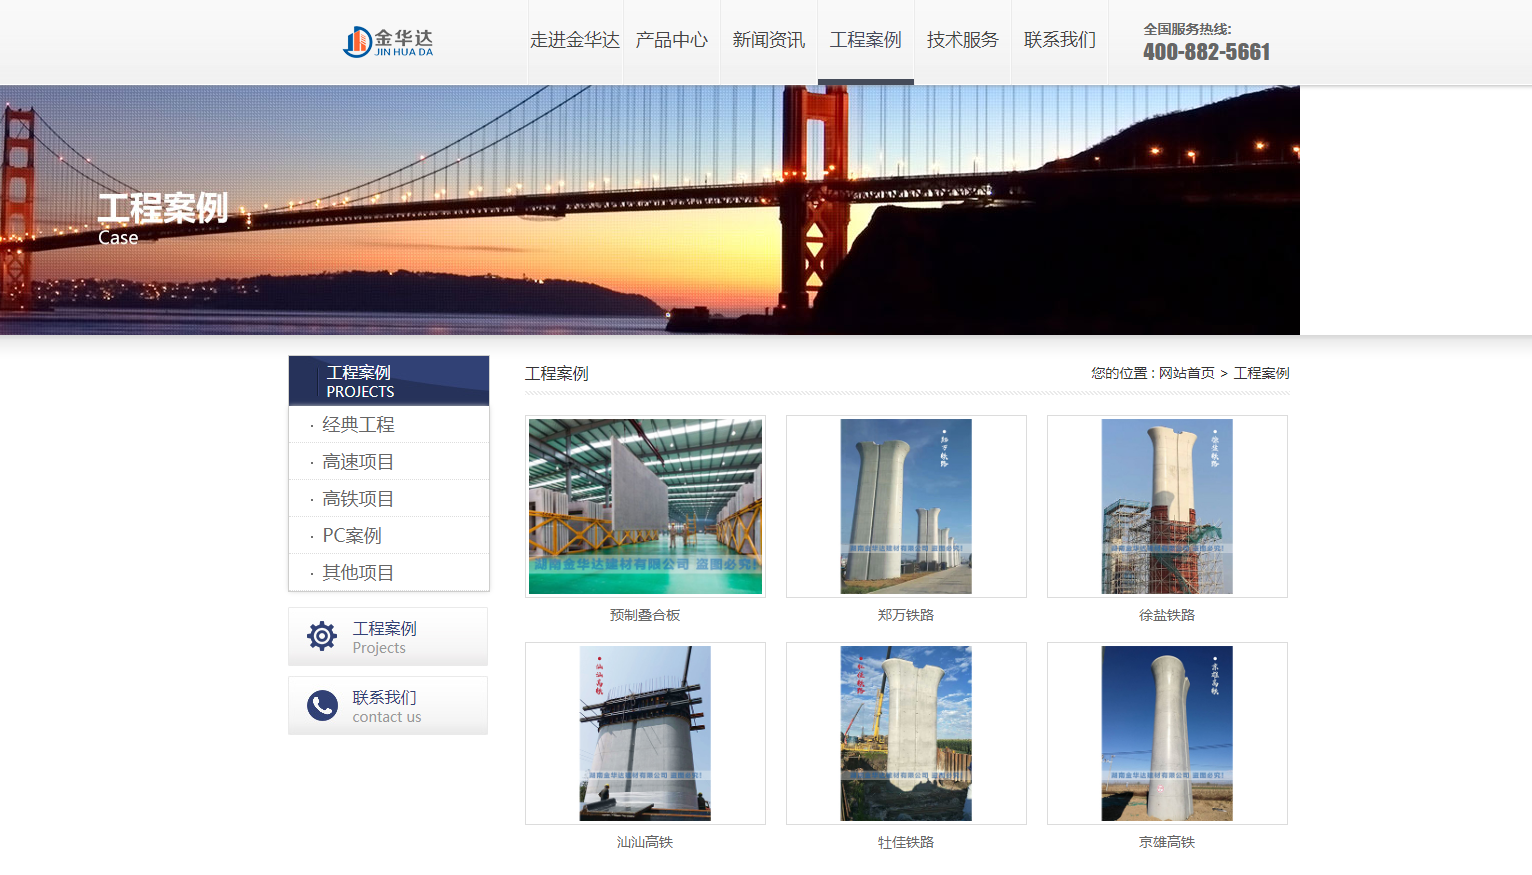Open the 汕汕高铁 thumbnail image
This screenshot has width=1532, height=875.
(x=645, y=733)
